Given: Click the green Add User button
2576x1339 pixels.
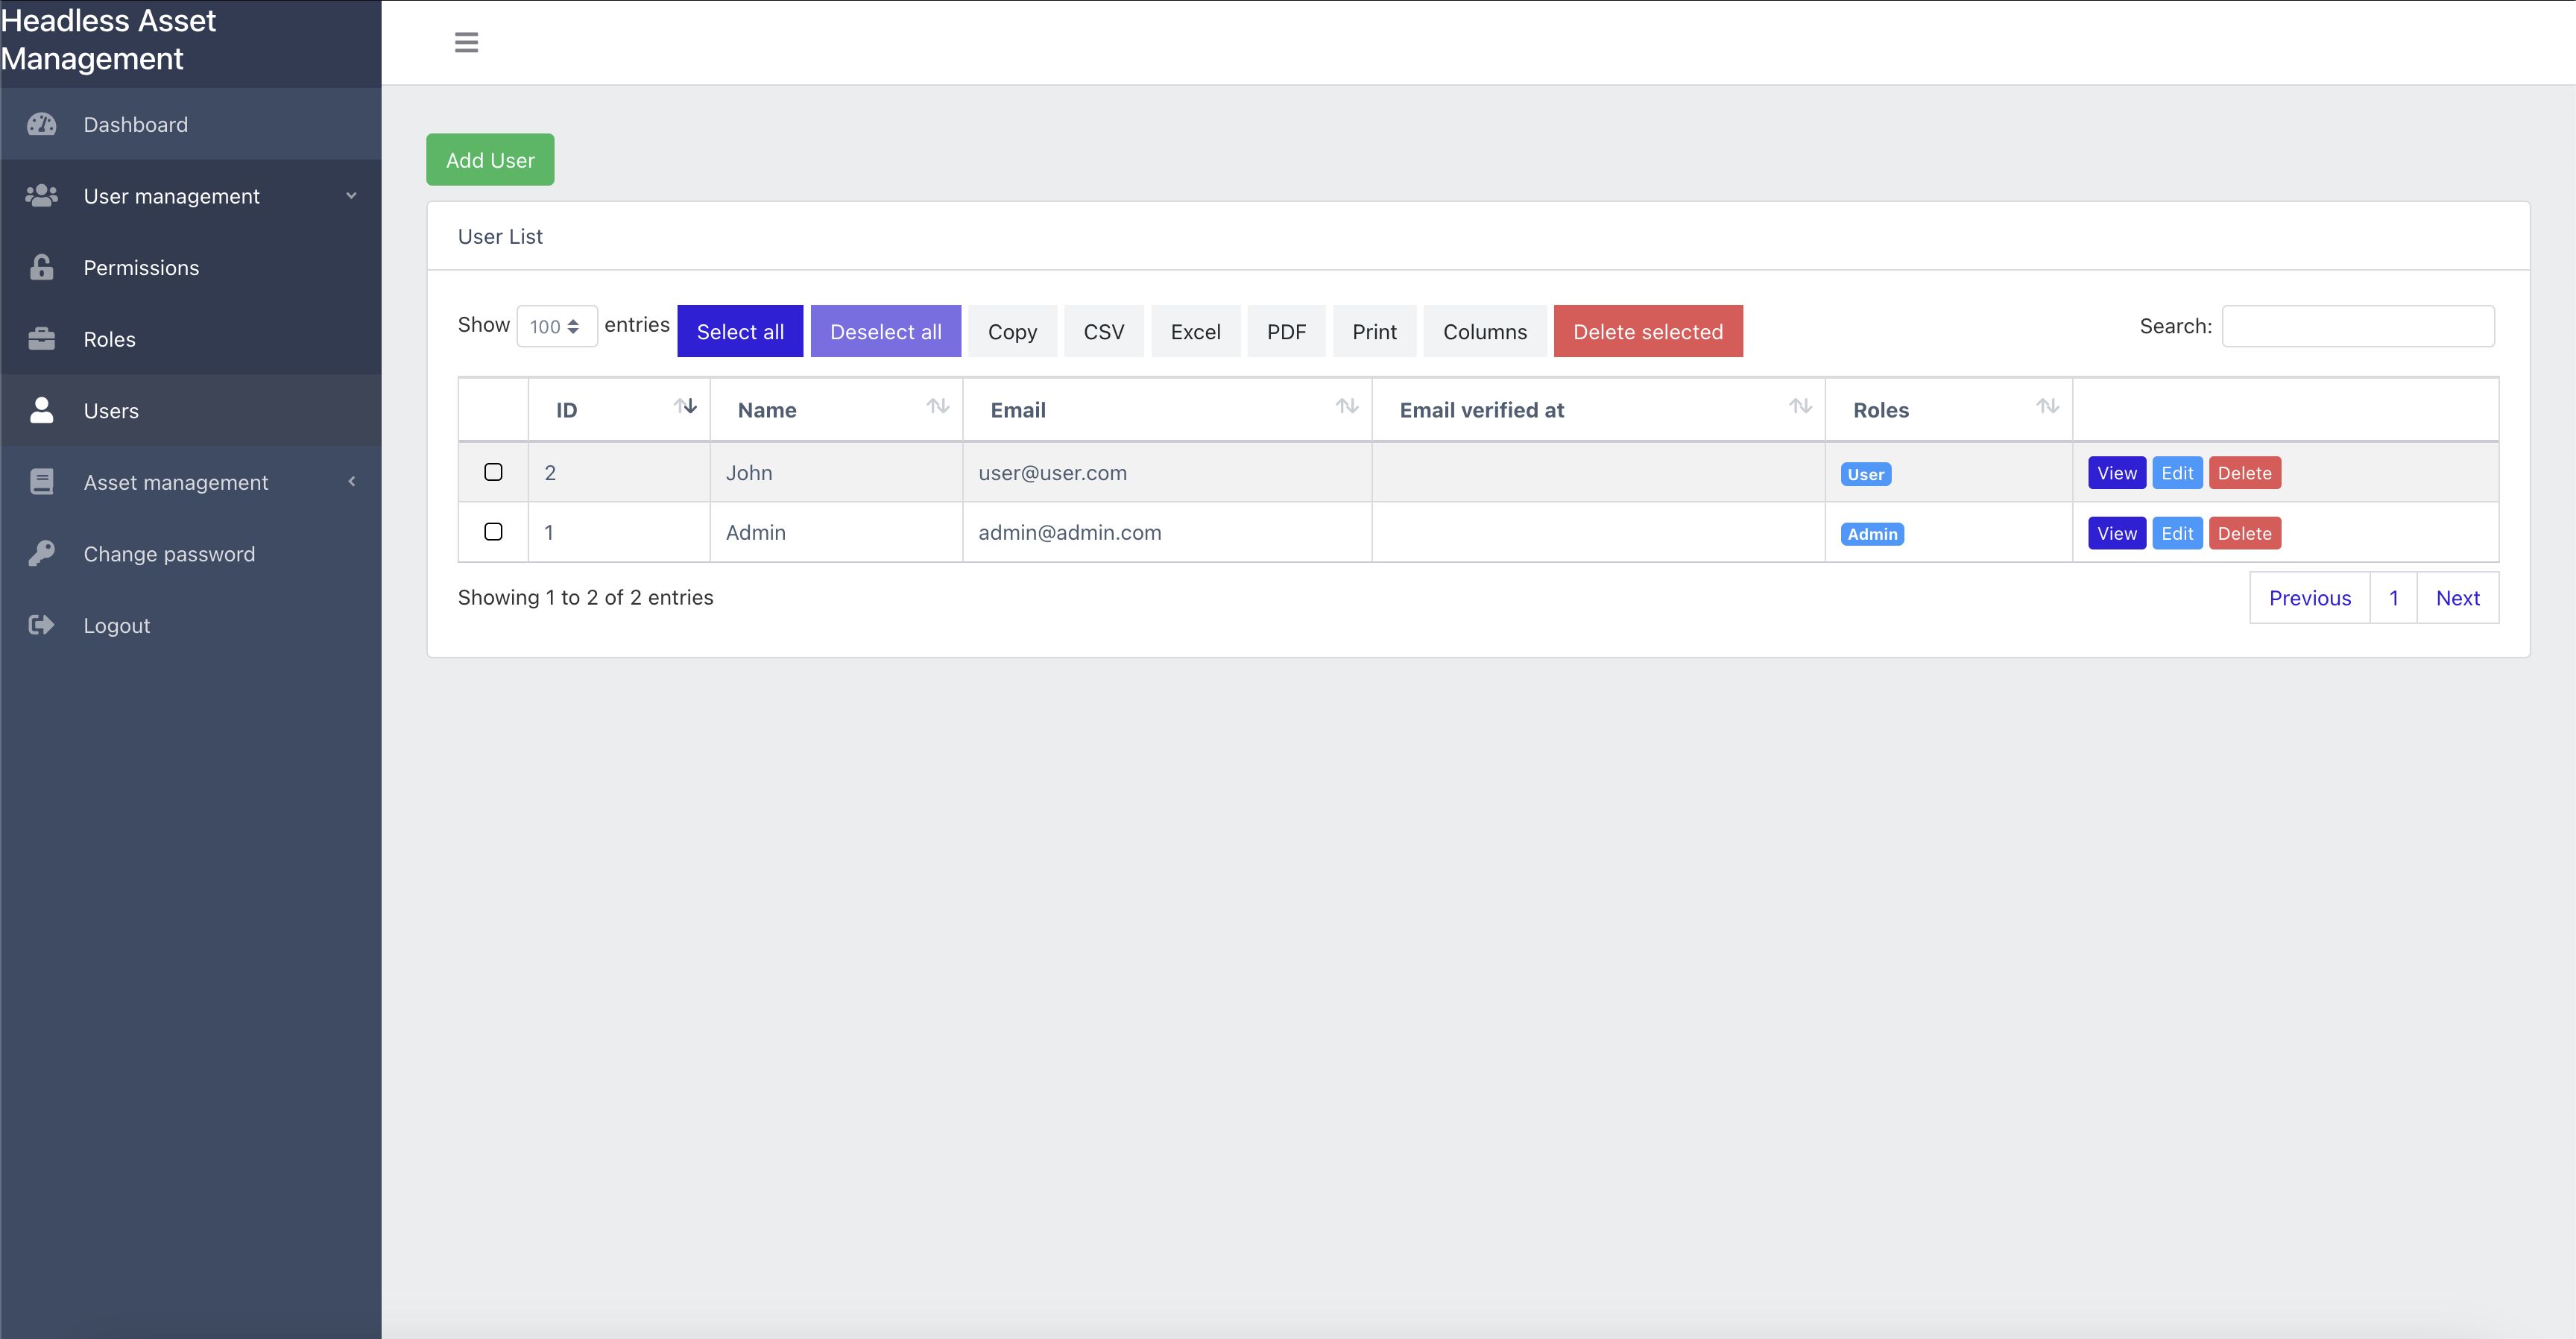Looking at the screenshot, I should click(x=490, y=160).
